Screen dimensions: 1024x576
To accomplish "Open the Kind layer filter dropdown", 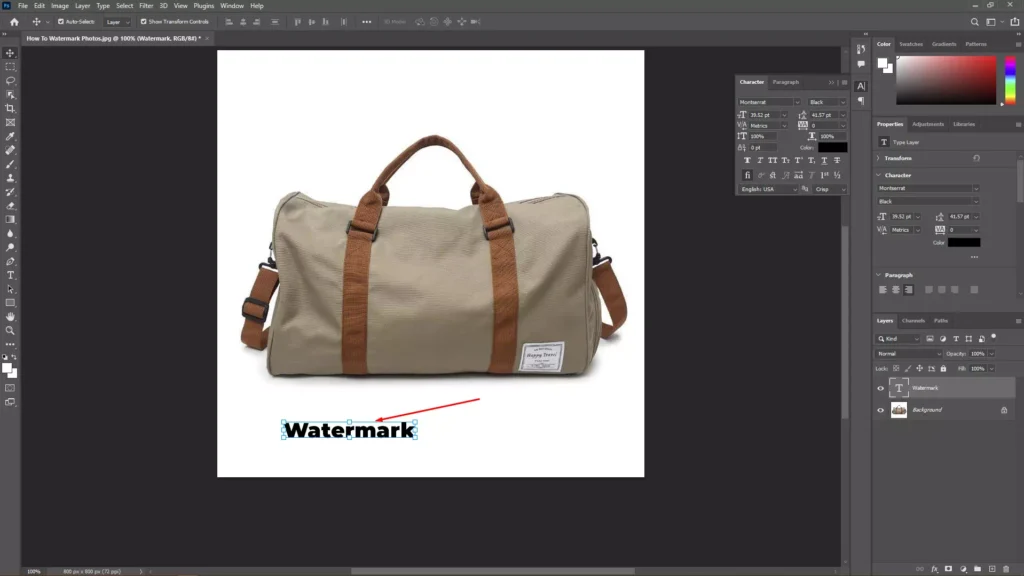I will point(897,339).
